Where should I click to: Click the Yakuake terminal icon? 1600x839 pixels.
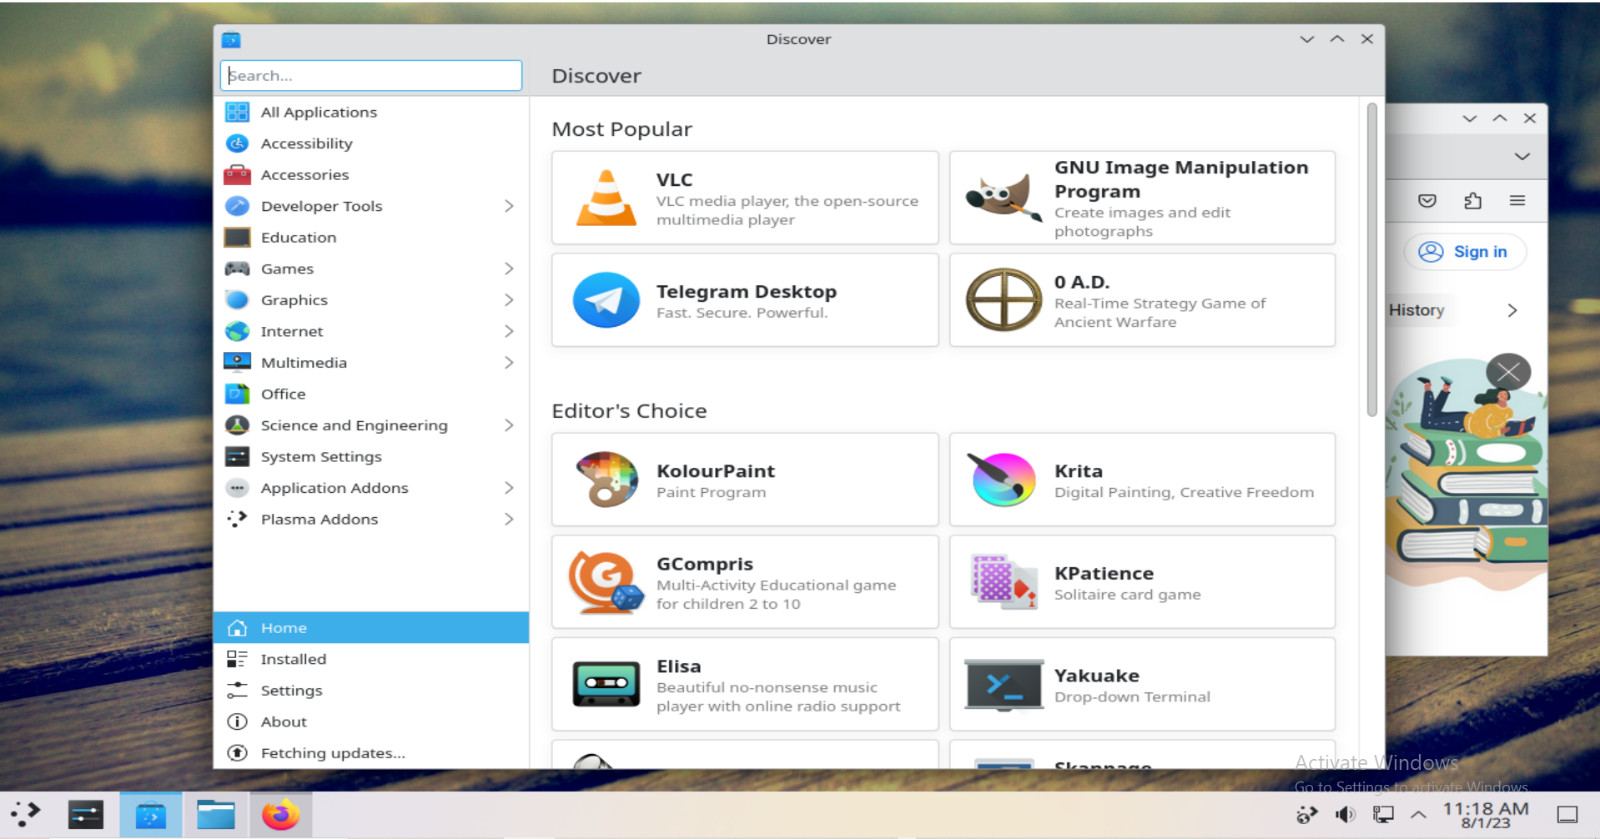pyautogui.click(x=1004, y=685)
